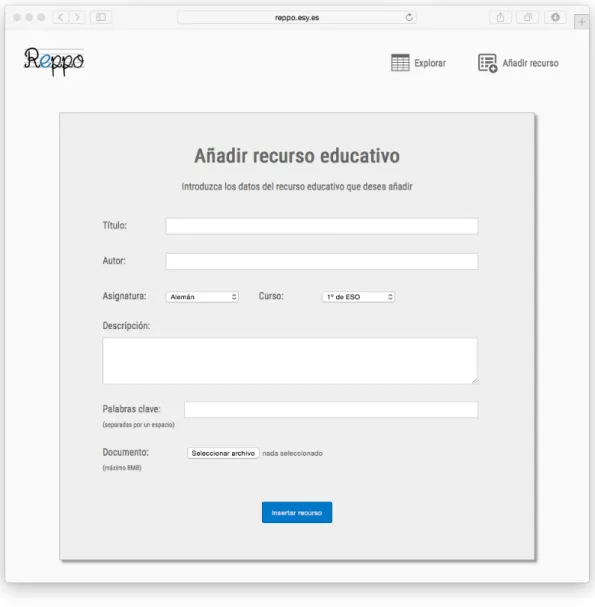
Task: Click the 'nada seleccionado' file status text
Action: [292, 453]
